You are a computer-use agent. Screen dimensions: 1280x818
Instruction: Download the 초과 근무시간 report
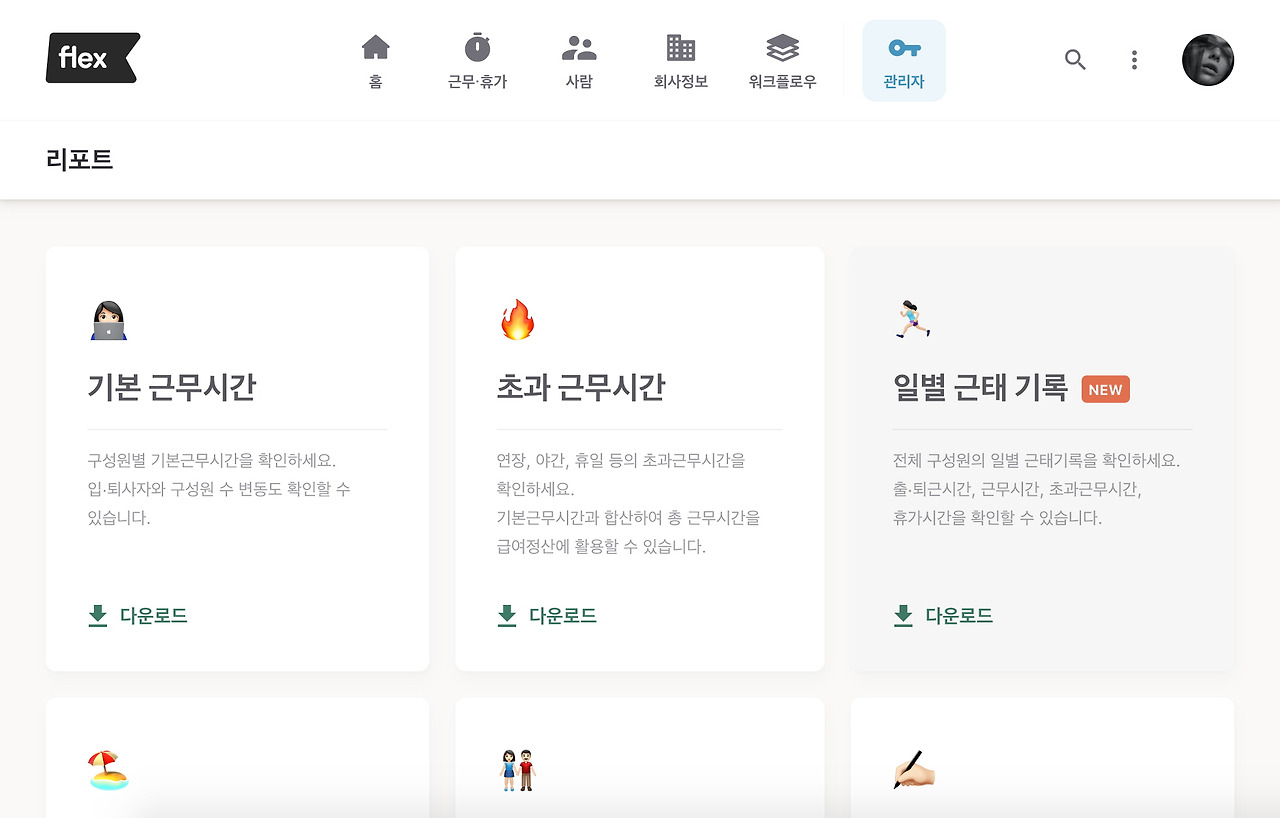point(547,615)
